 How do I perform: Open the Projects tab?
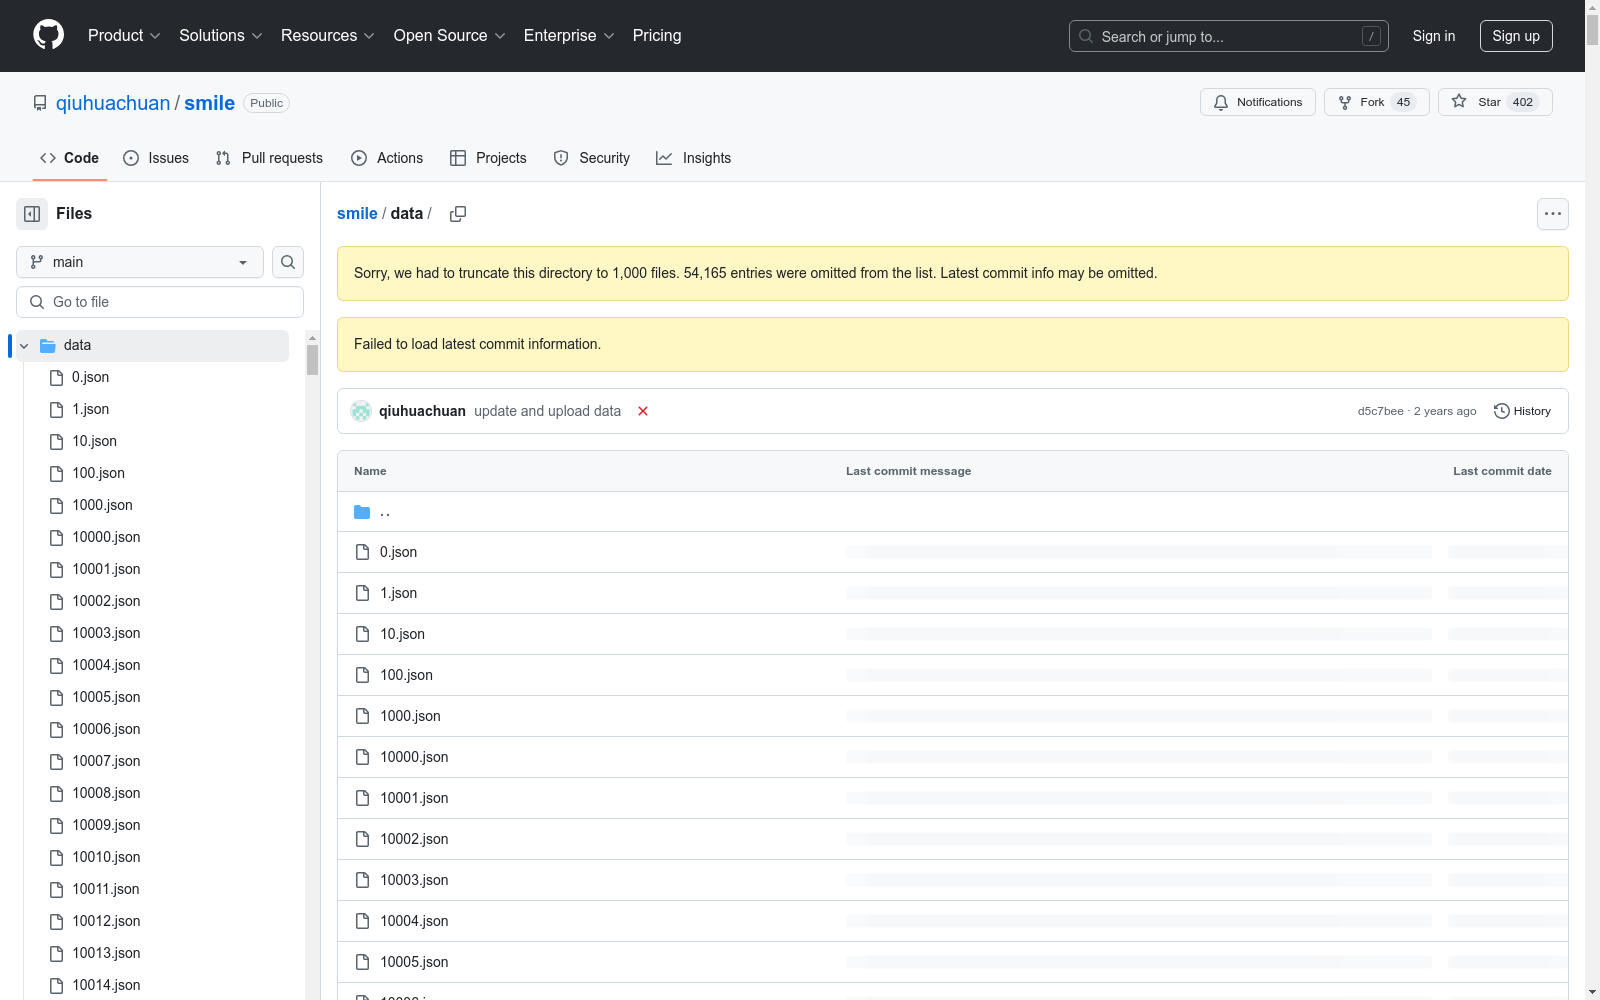(488, 158)
